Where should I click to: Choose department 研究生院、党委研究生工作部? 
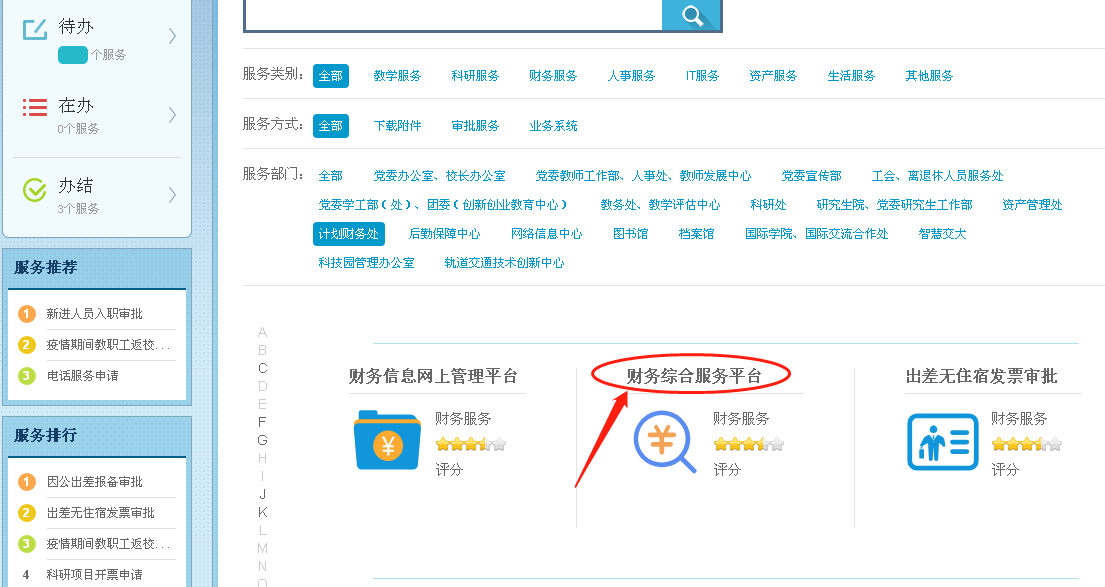(894, 204)
